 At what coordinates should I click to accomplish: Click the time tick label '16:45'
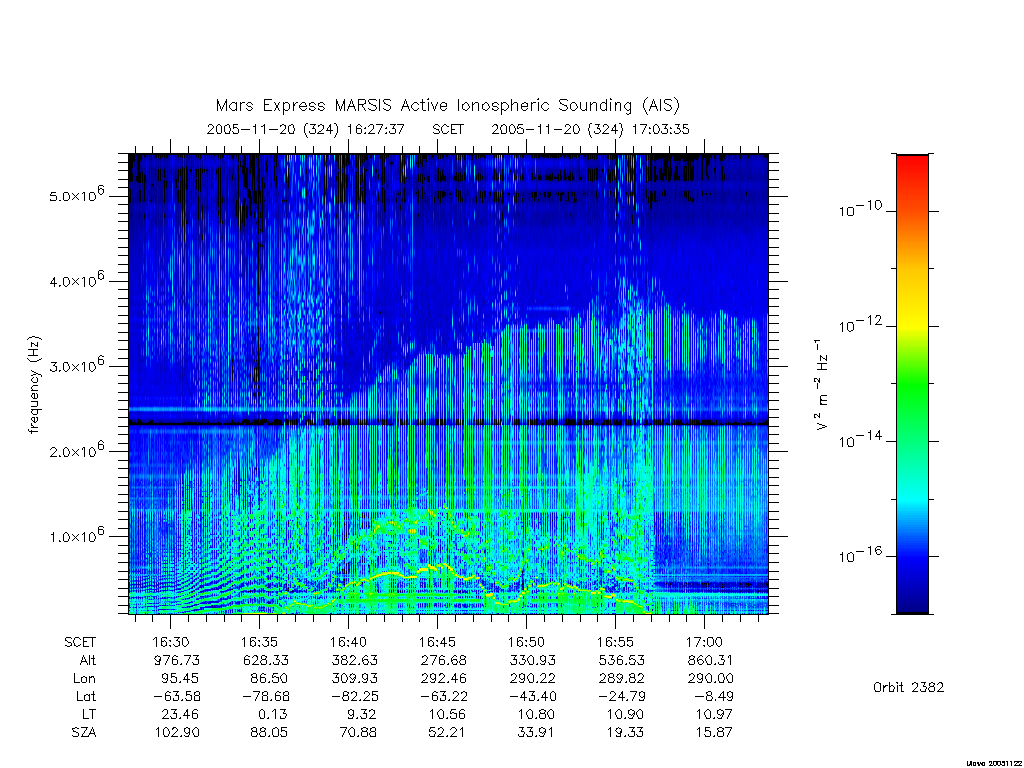click(438, 642)
